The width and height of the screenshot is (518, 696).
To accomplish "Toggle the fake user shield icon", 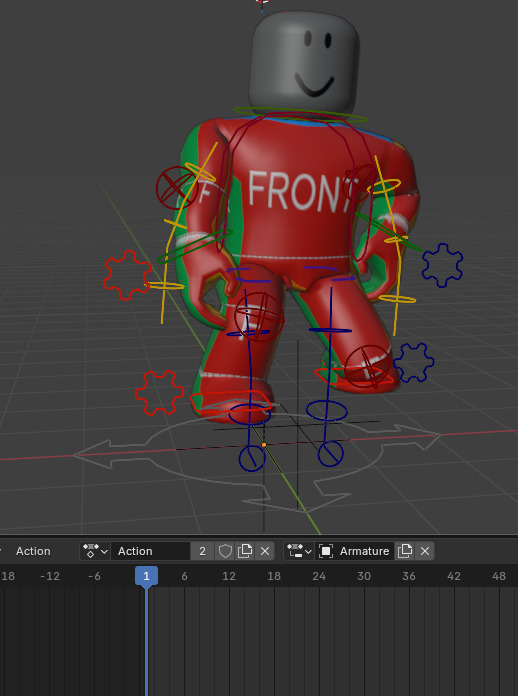I will point(225,551).
